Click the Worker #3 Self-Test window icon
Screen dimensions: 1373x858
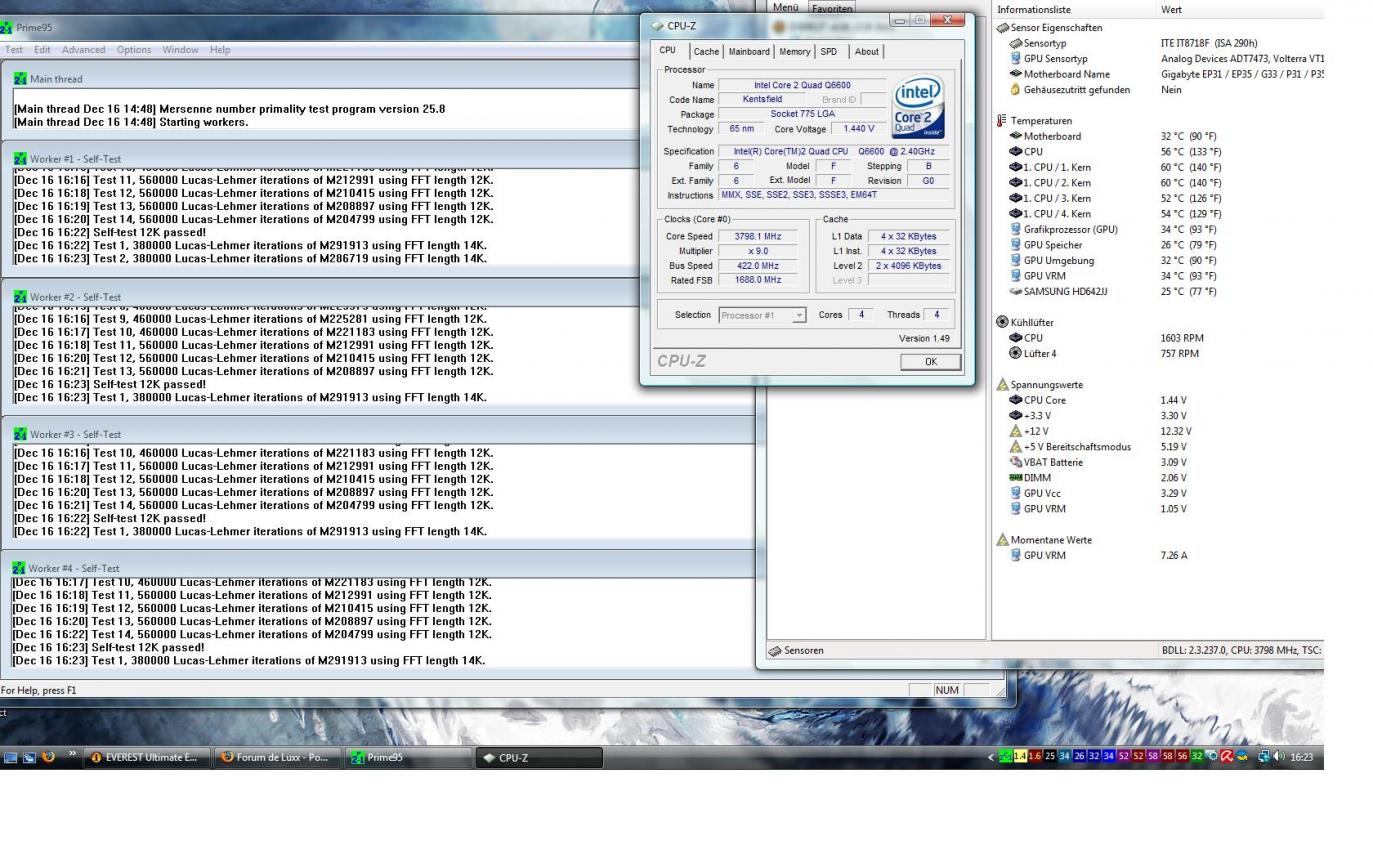[x=20, y=434]
